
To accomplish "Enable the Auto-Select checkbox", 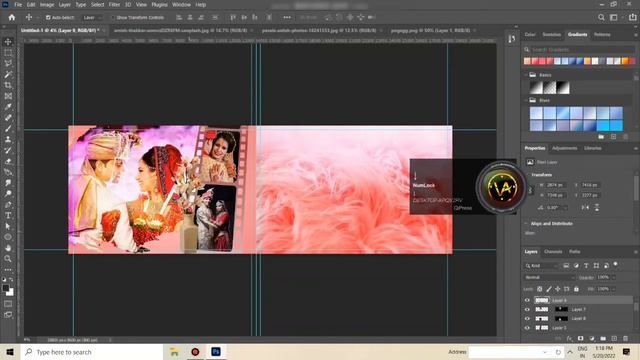I will tap(48, 18).
